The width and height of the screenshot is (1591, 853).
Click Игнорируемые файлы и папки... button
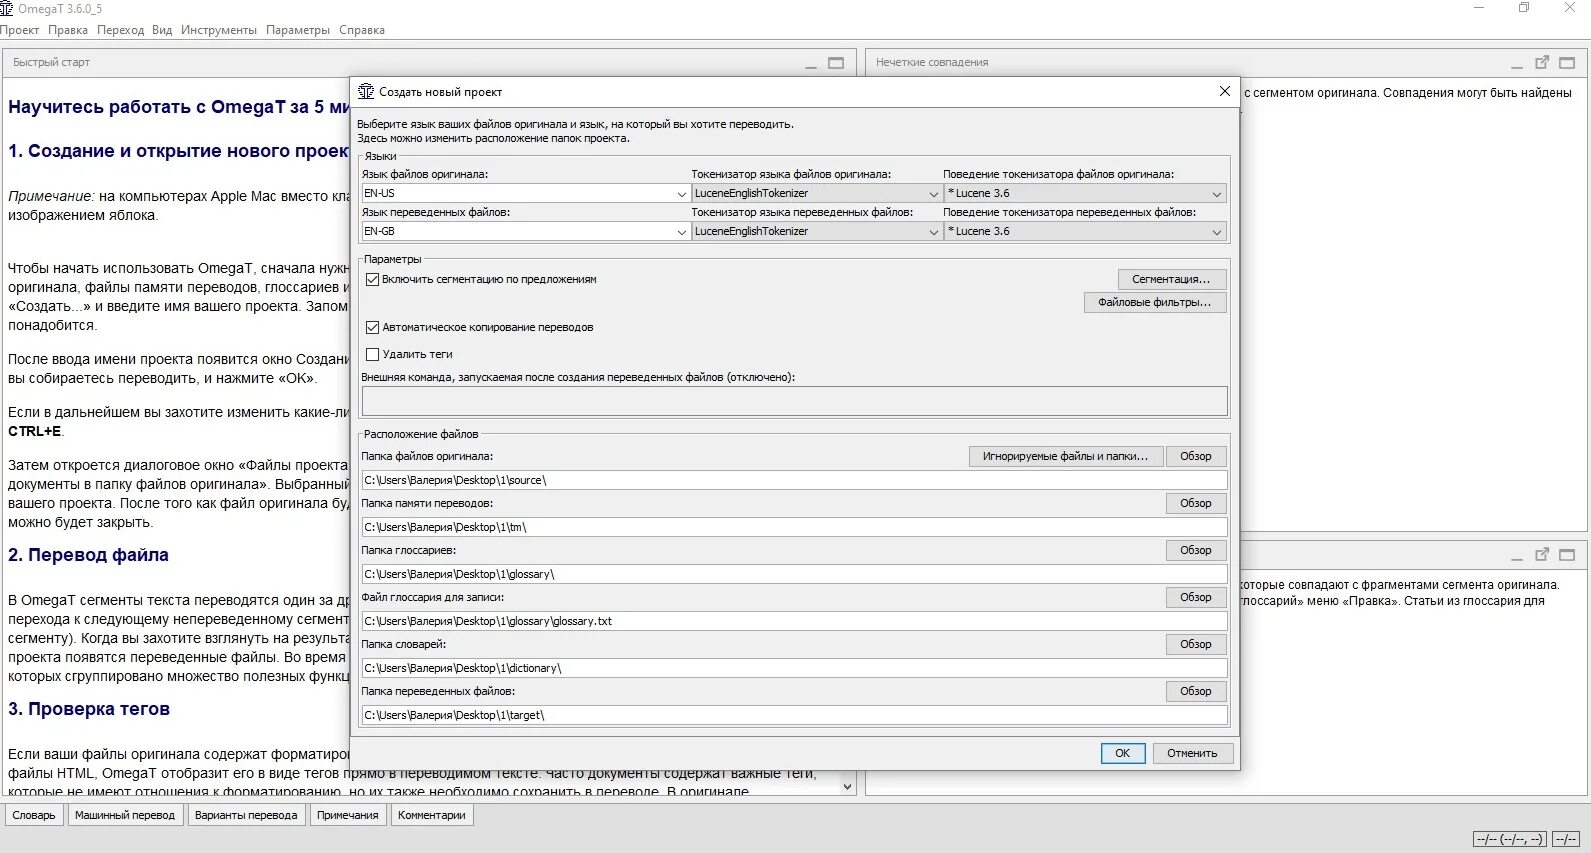pos(1065,456)
